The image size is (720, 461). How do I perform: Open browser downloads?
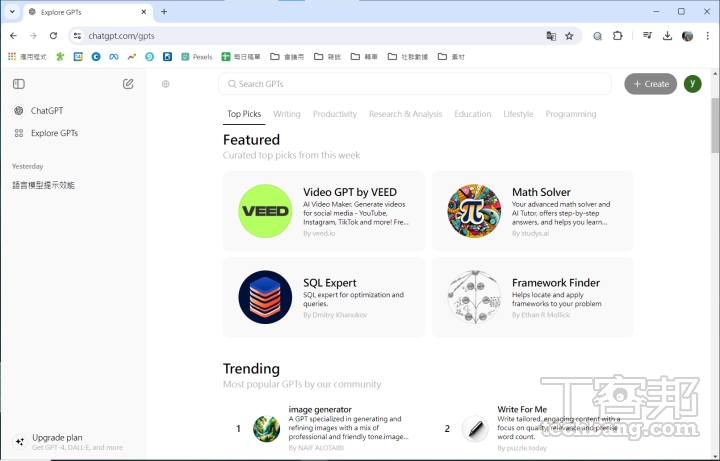(x=667, y=36)
